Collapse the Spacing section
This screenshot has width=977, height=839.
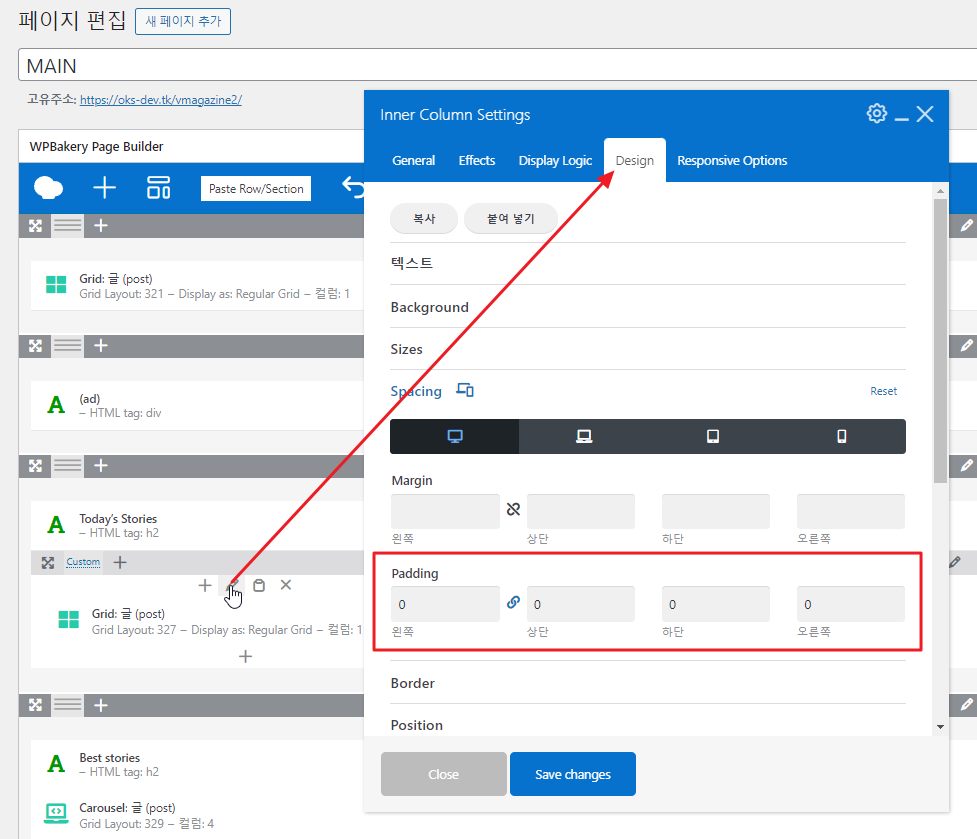[x=416, y=391]
